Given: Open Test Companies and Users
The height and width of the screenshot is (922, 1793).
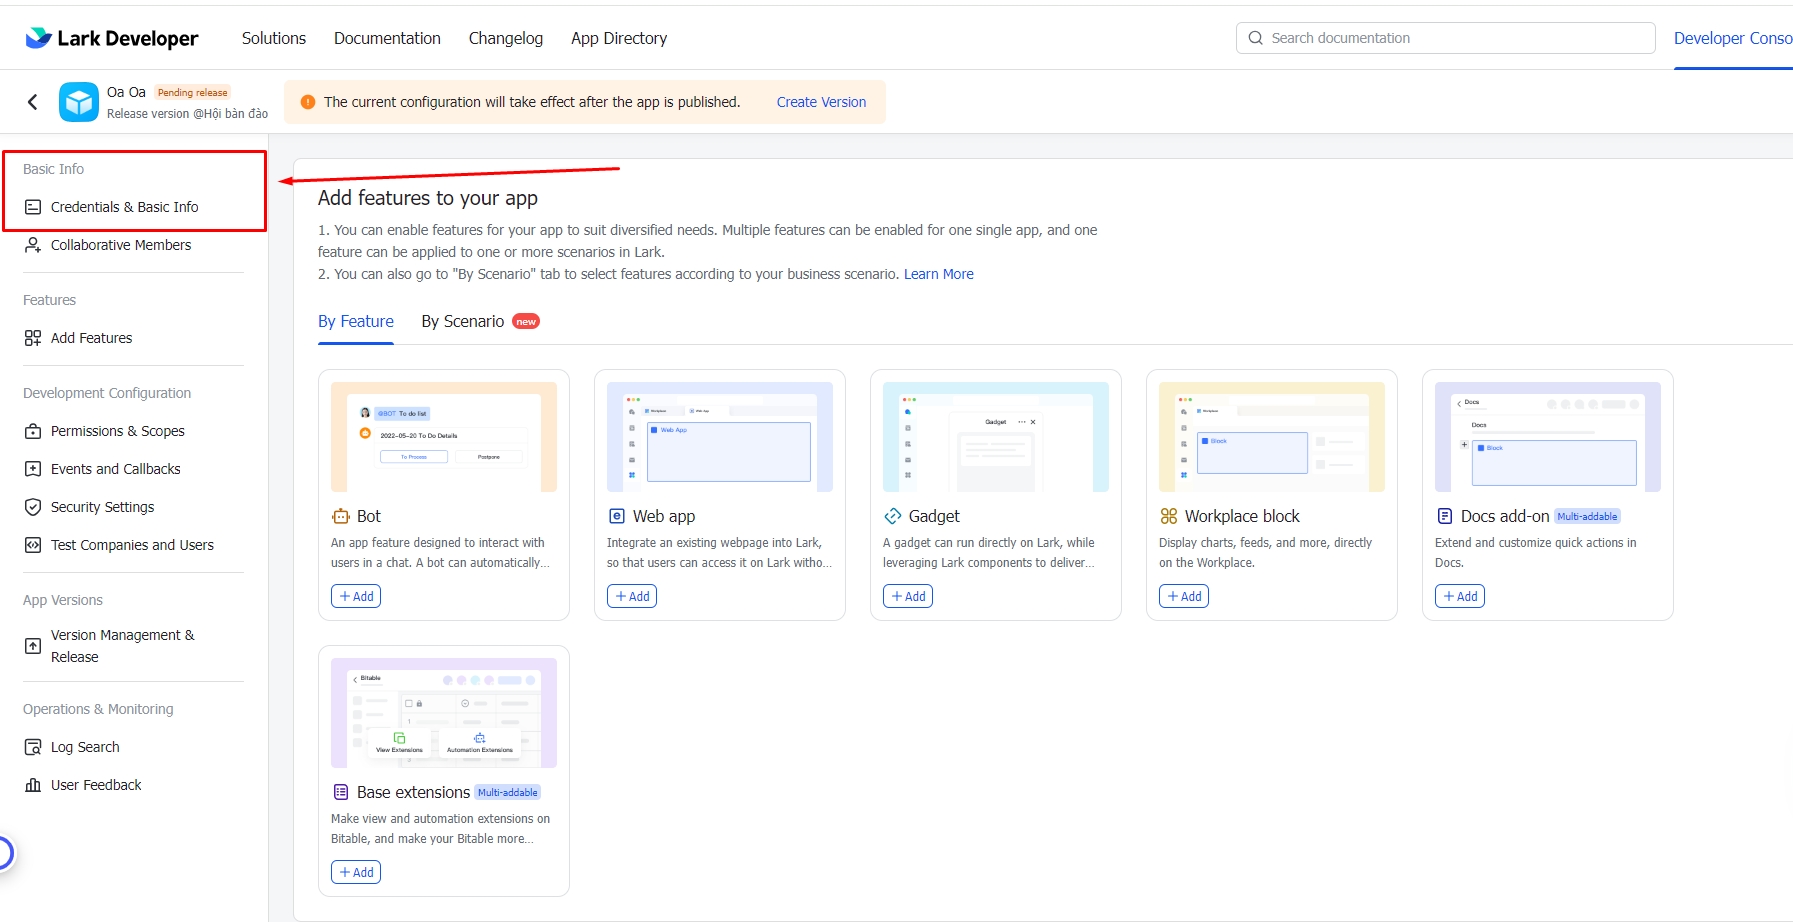Looking at the screenshot, I should tap(132, 545).
